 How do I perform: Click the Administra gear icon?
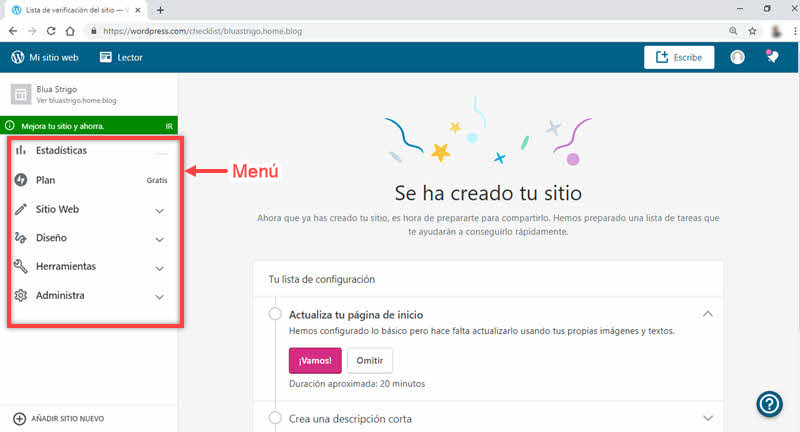[21, 296]
